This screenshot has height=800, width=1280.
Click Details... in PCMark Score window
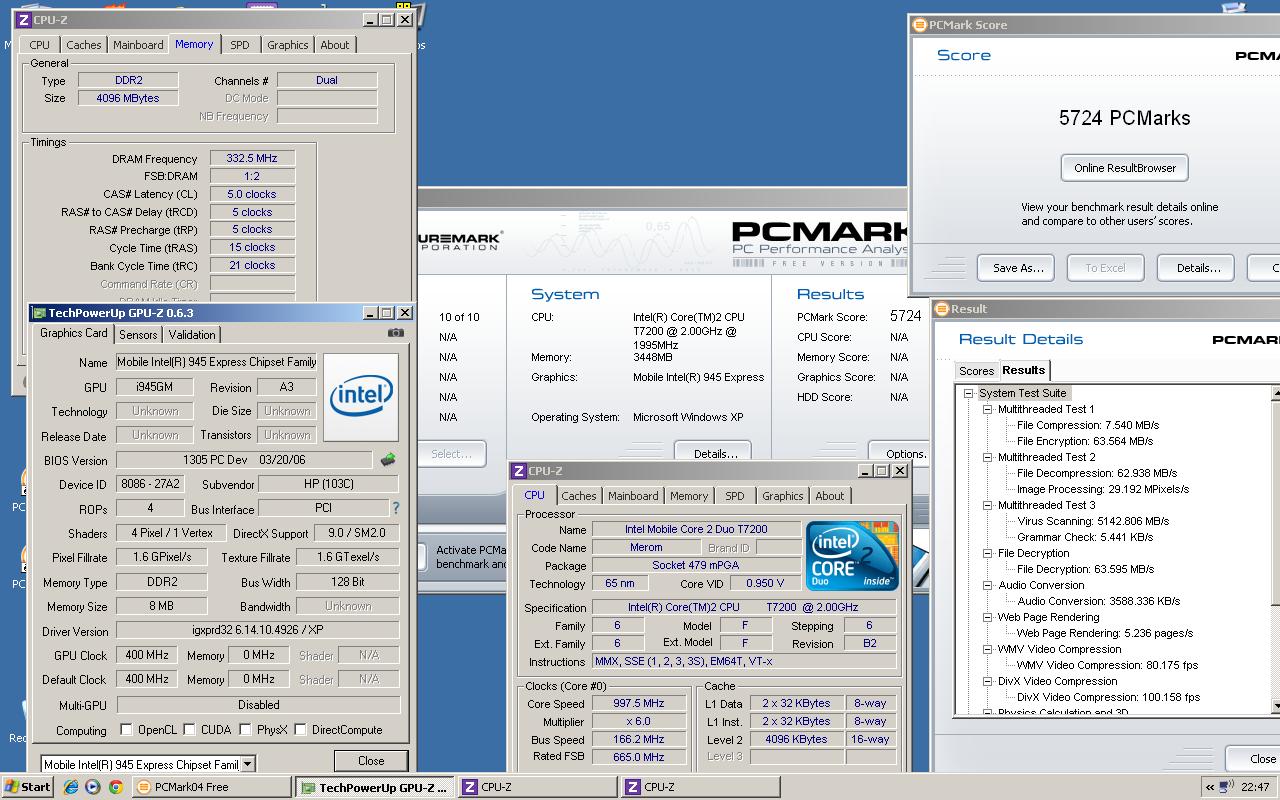tap(1198, 268)
